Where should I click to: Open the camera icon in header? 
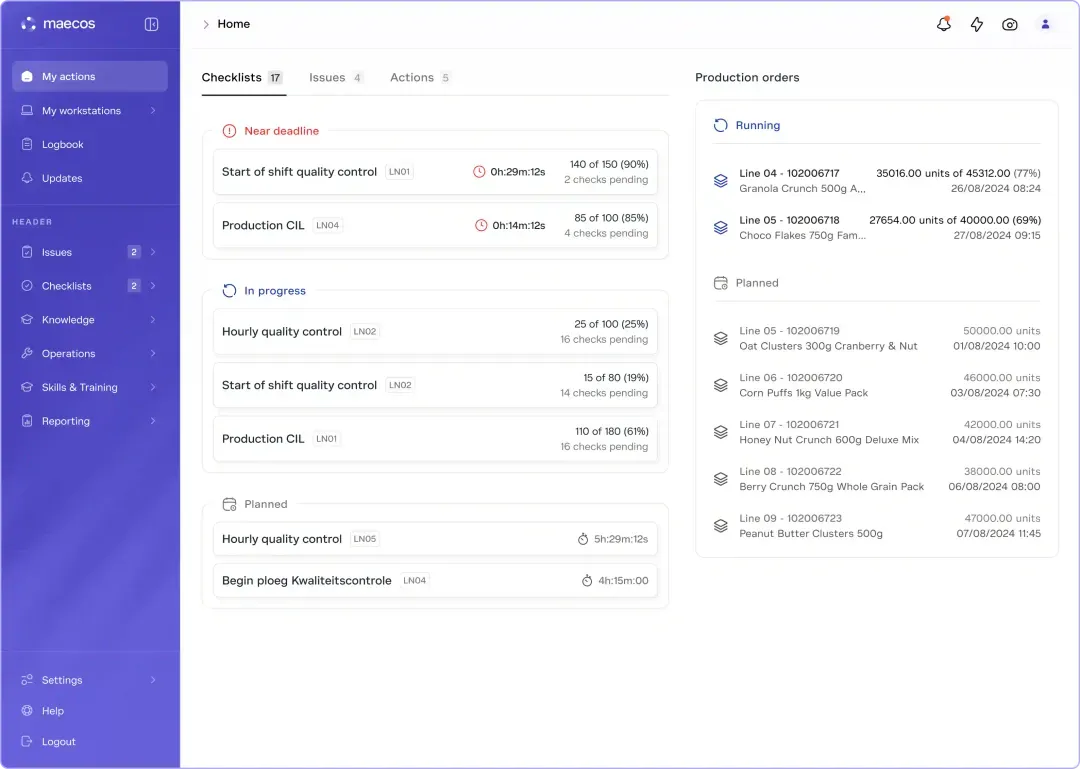point(1010,24)
